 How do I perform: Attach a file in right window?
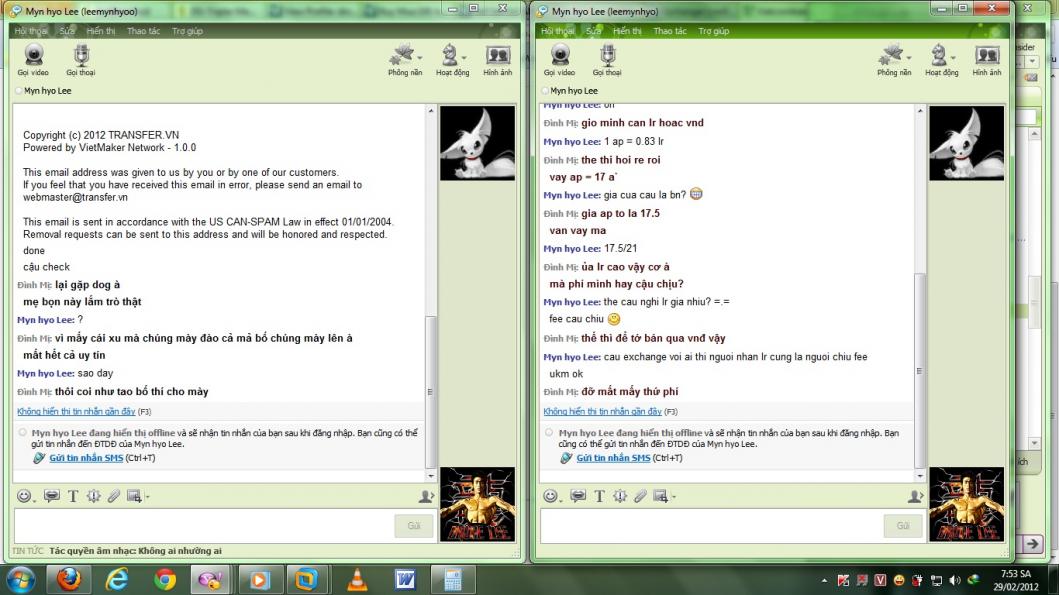point(640,496)
